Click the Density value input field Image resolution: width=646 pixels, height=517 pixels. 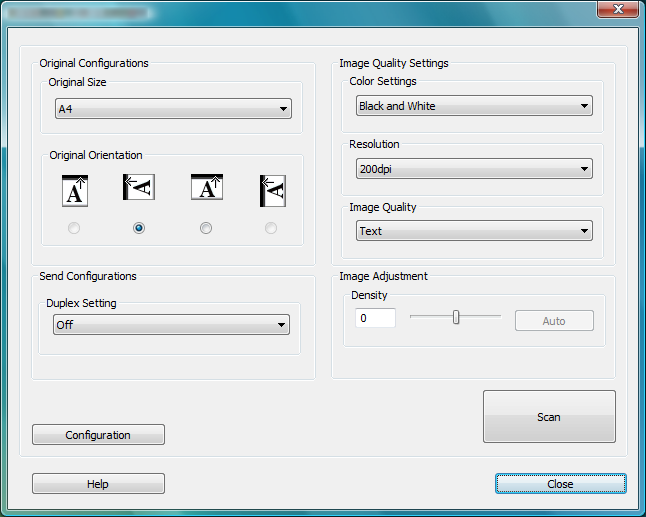(375, 318)
